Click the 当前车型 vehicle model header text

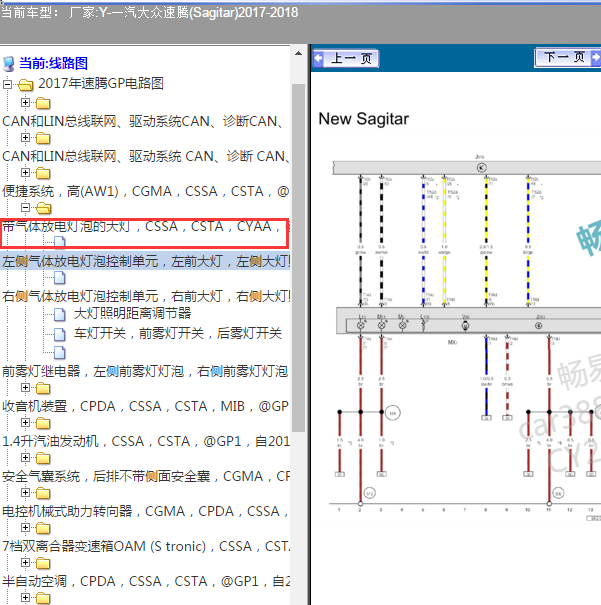[150, 13]
